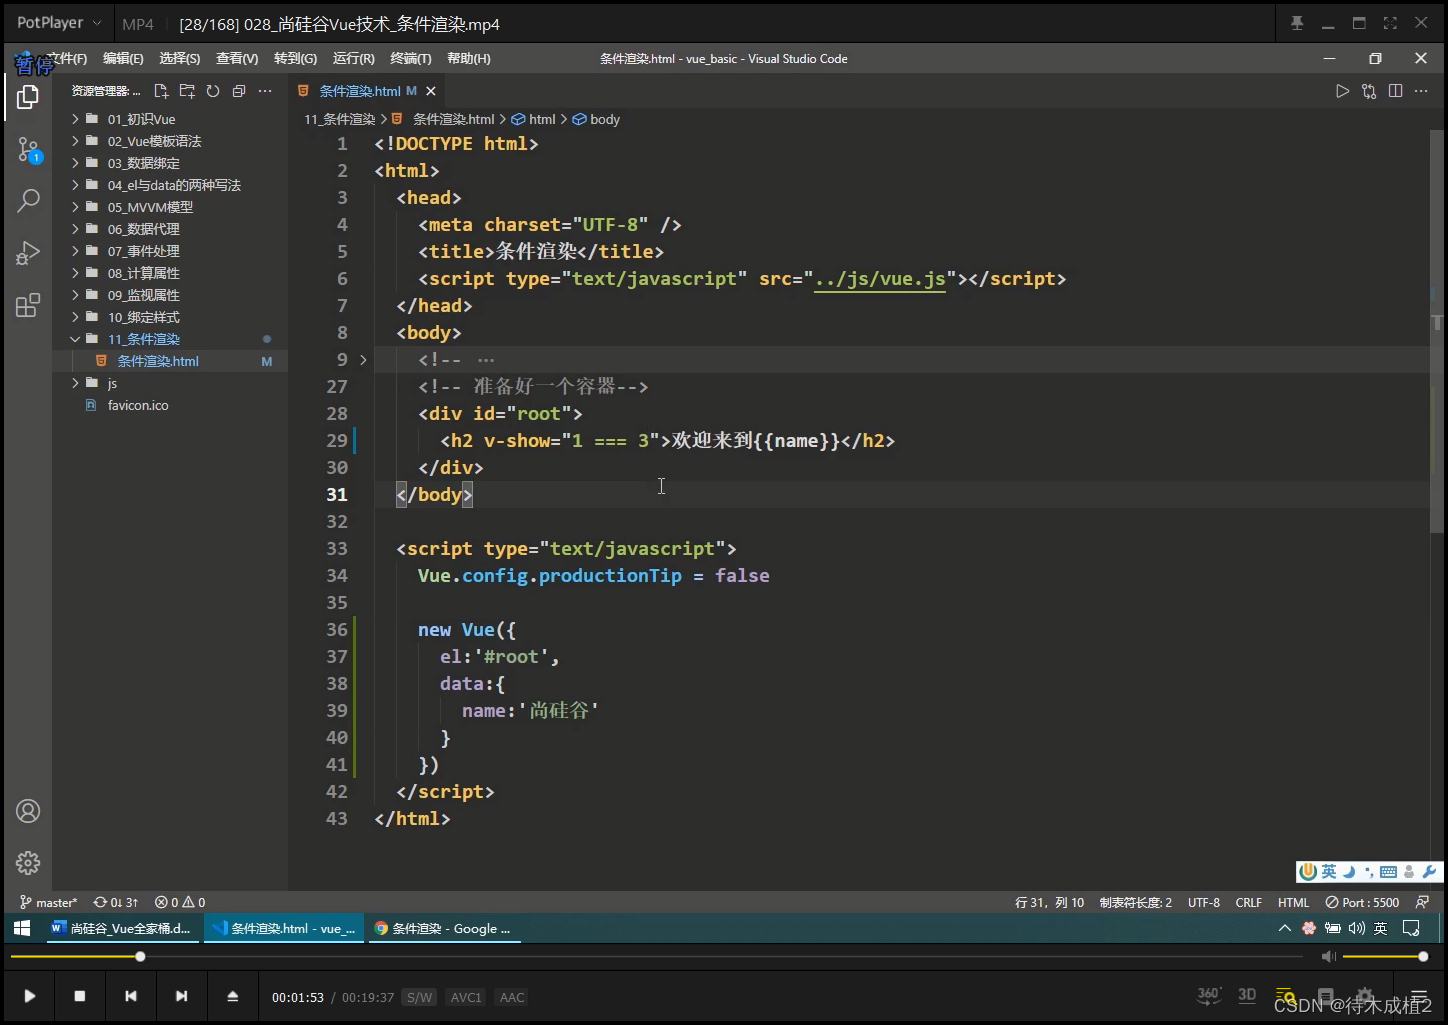Open the Accounts menu icon
The height and width of the screenshot is (1025, 1448).
point(28,811)
